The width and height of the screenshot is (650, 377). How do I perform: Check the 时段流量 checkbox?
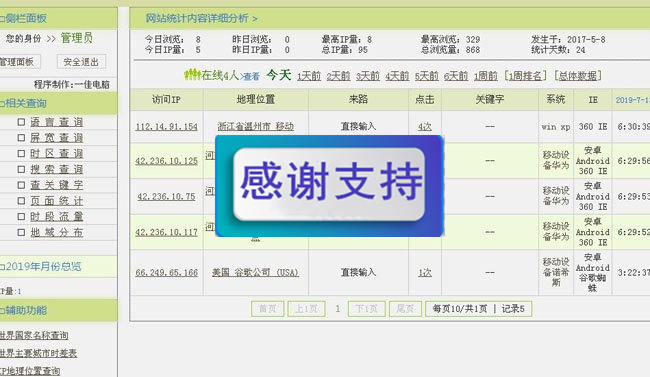click(21, 216)
